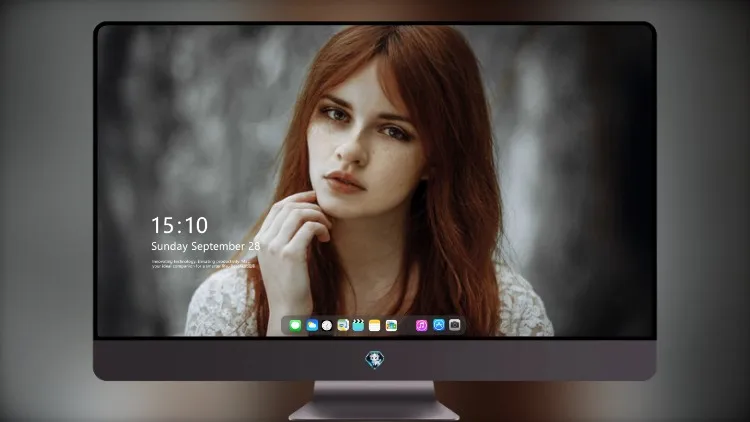Viewport: 750px width, 422px height.
Task: Click the mascot logo on monitor bezel
Action: [x=375, y=360]
